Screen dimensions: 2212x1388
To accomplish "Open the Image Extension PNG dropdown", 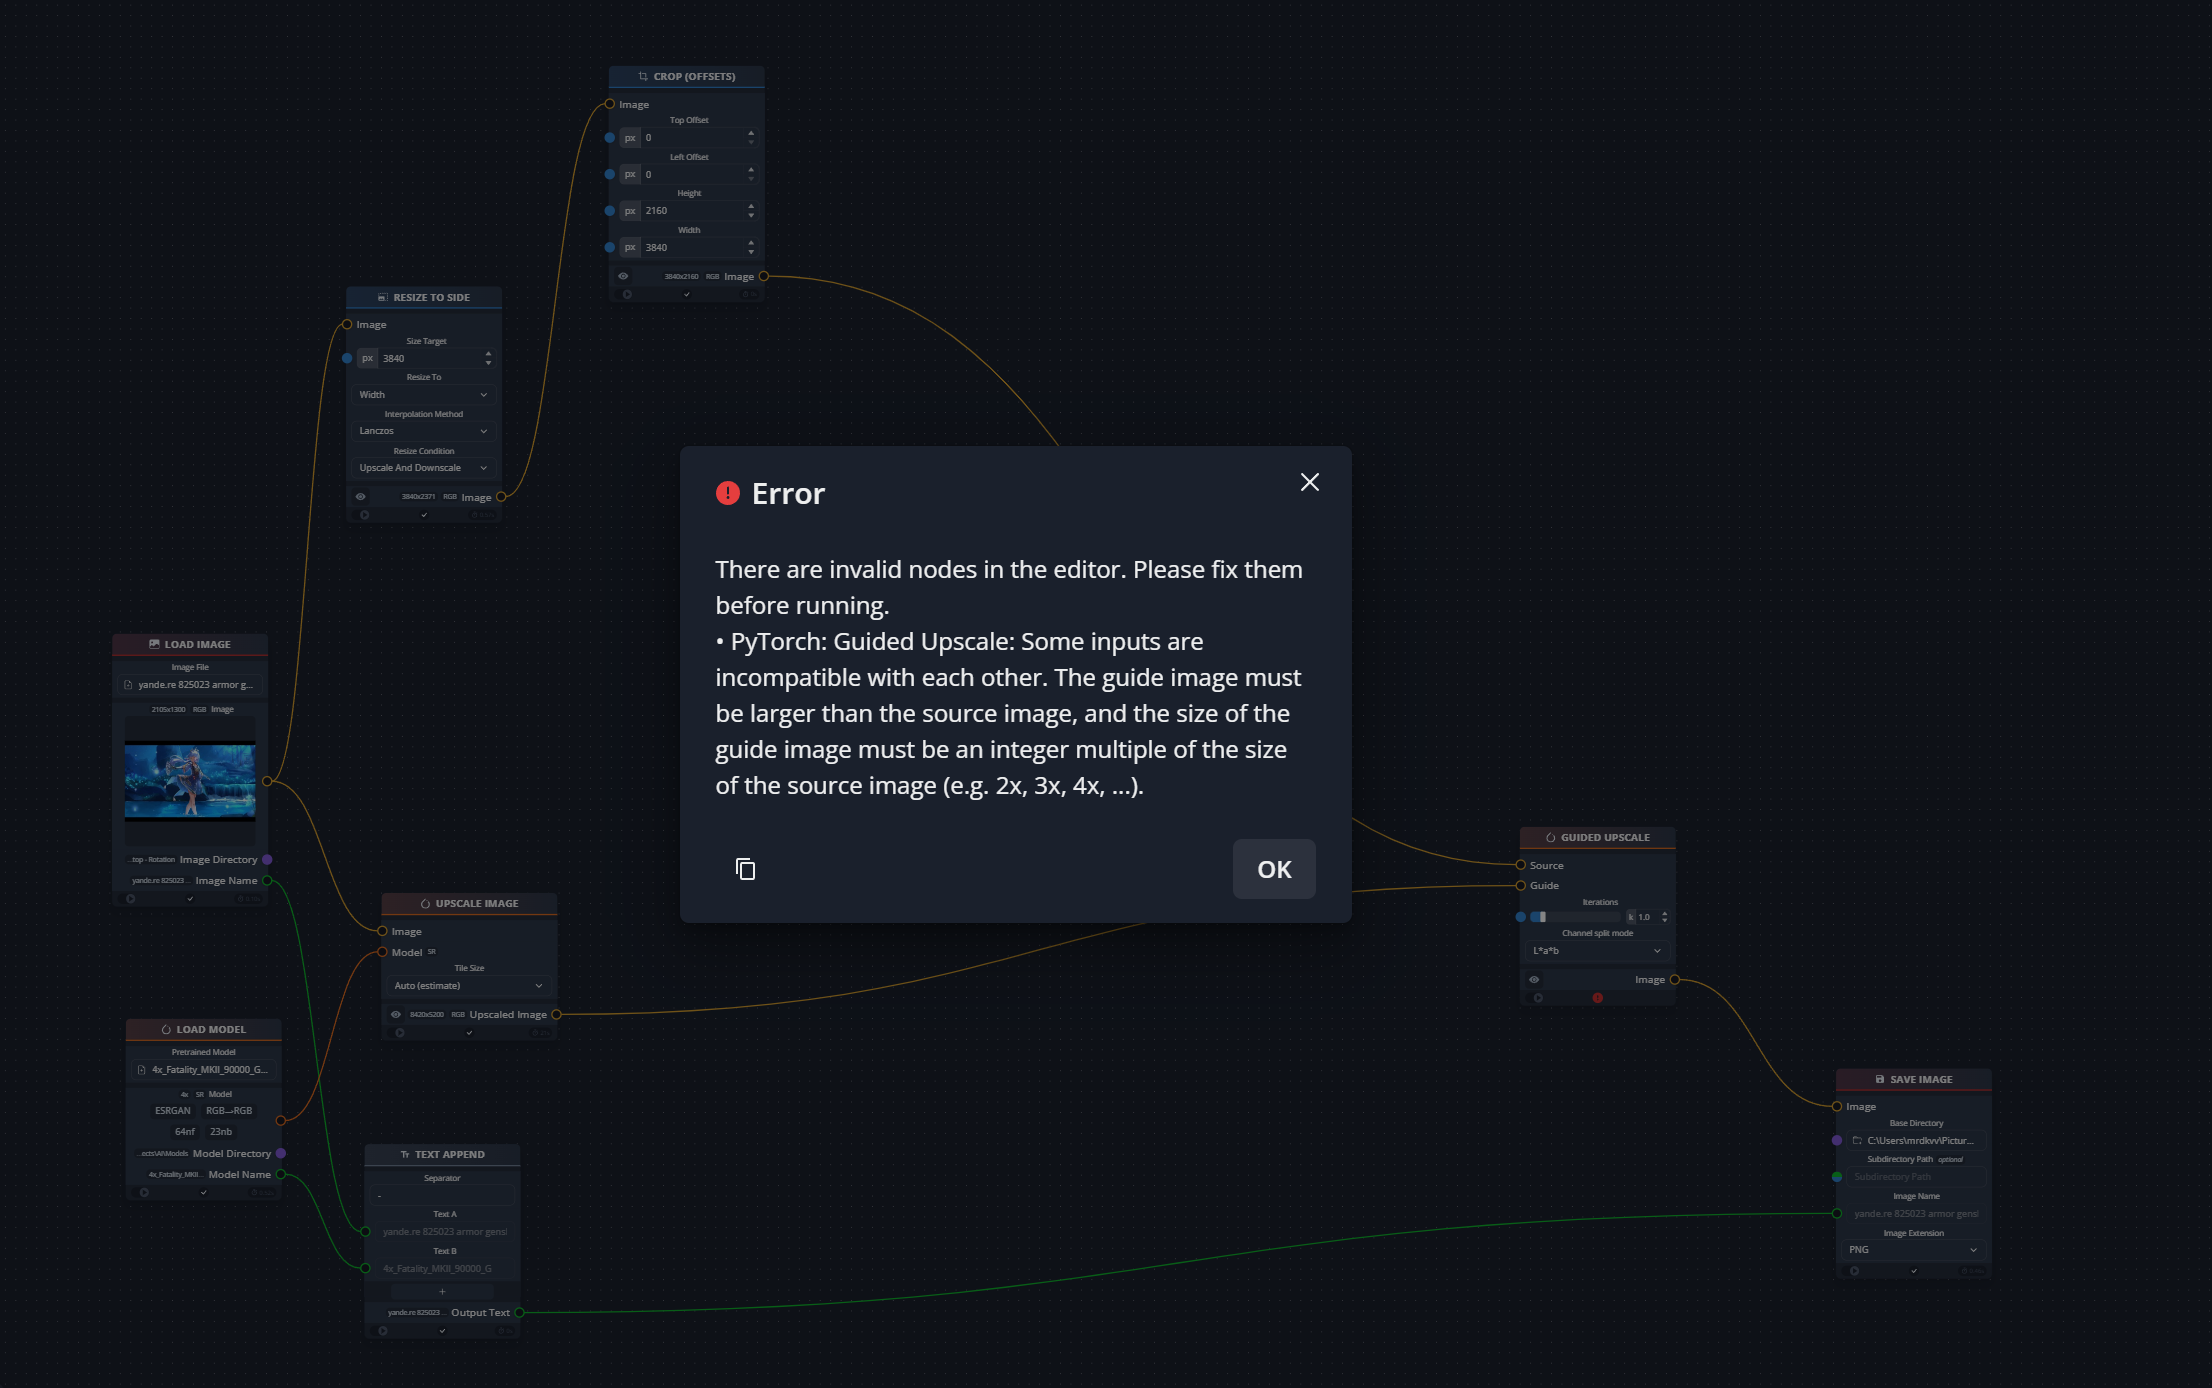I will point(1912,1250).
